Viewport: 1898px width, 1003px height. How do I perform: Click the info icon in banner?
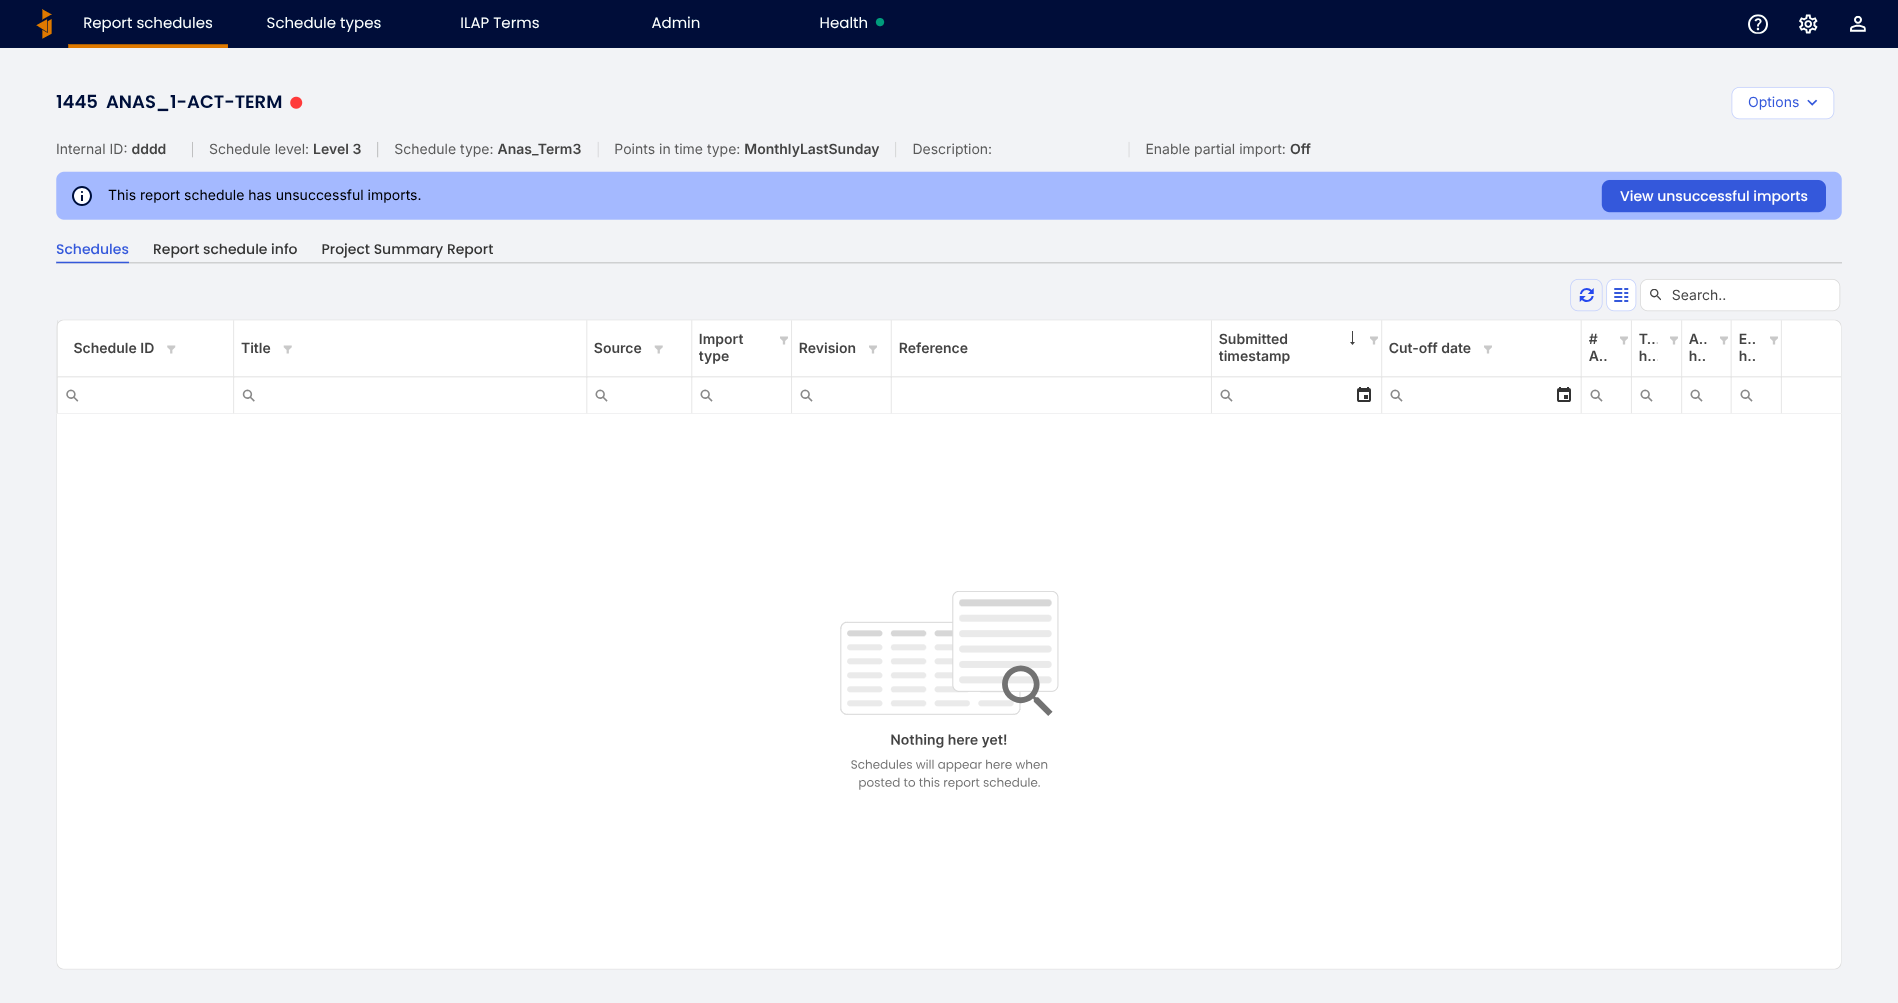[x=82, y=196]
